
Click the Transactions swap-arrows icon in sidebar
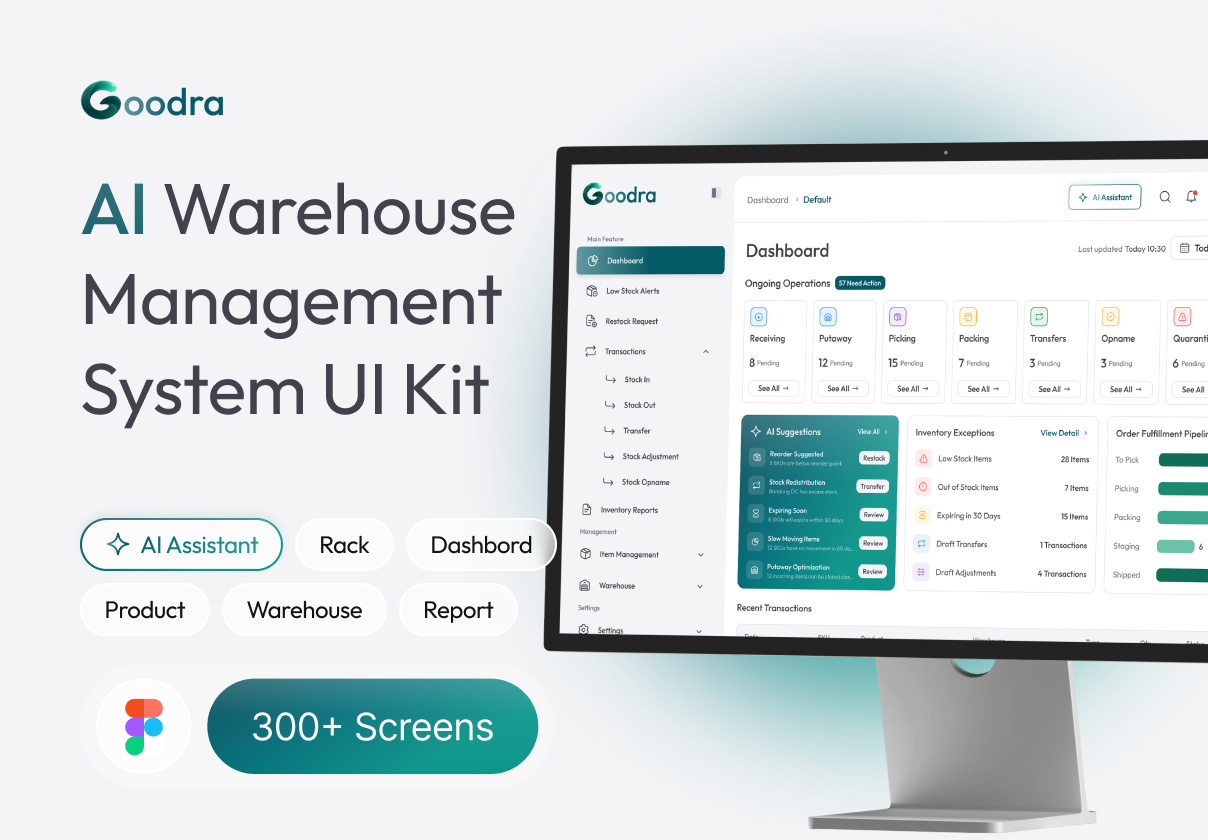590,351
